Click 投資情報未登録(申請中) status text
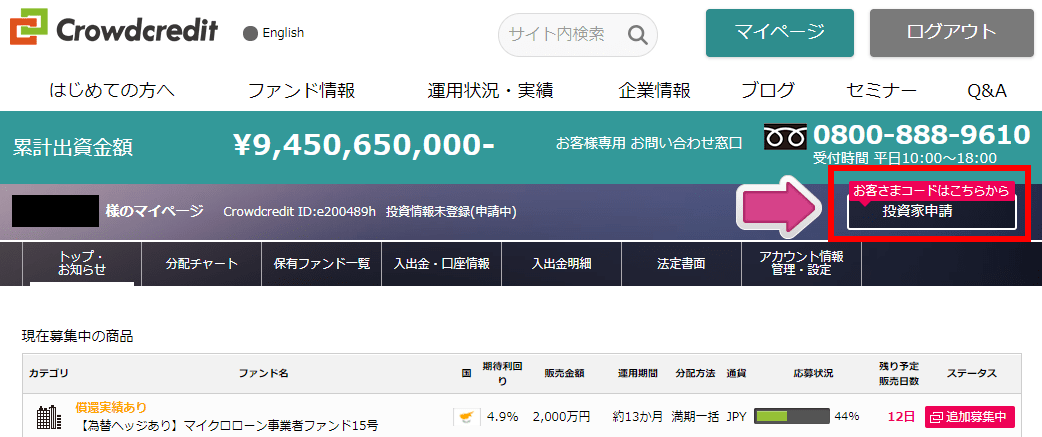Viewport: 1042px width, 437px height. 451,212
